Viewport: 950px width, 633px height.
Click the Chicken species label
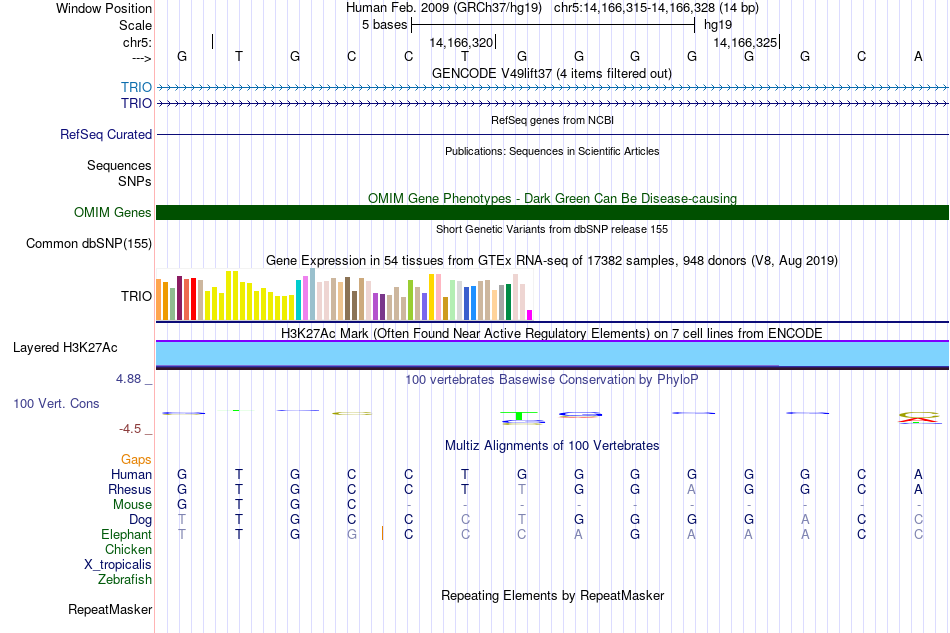[128, 549]
